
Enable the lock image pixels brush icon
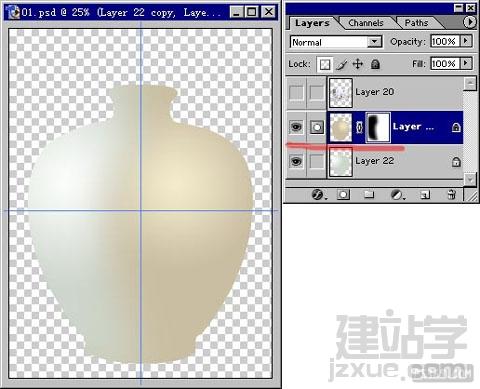[341, 64]
